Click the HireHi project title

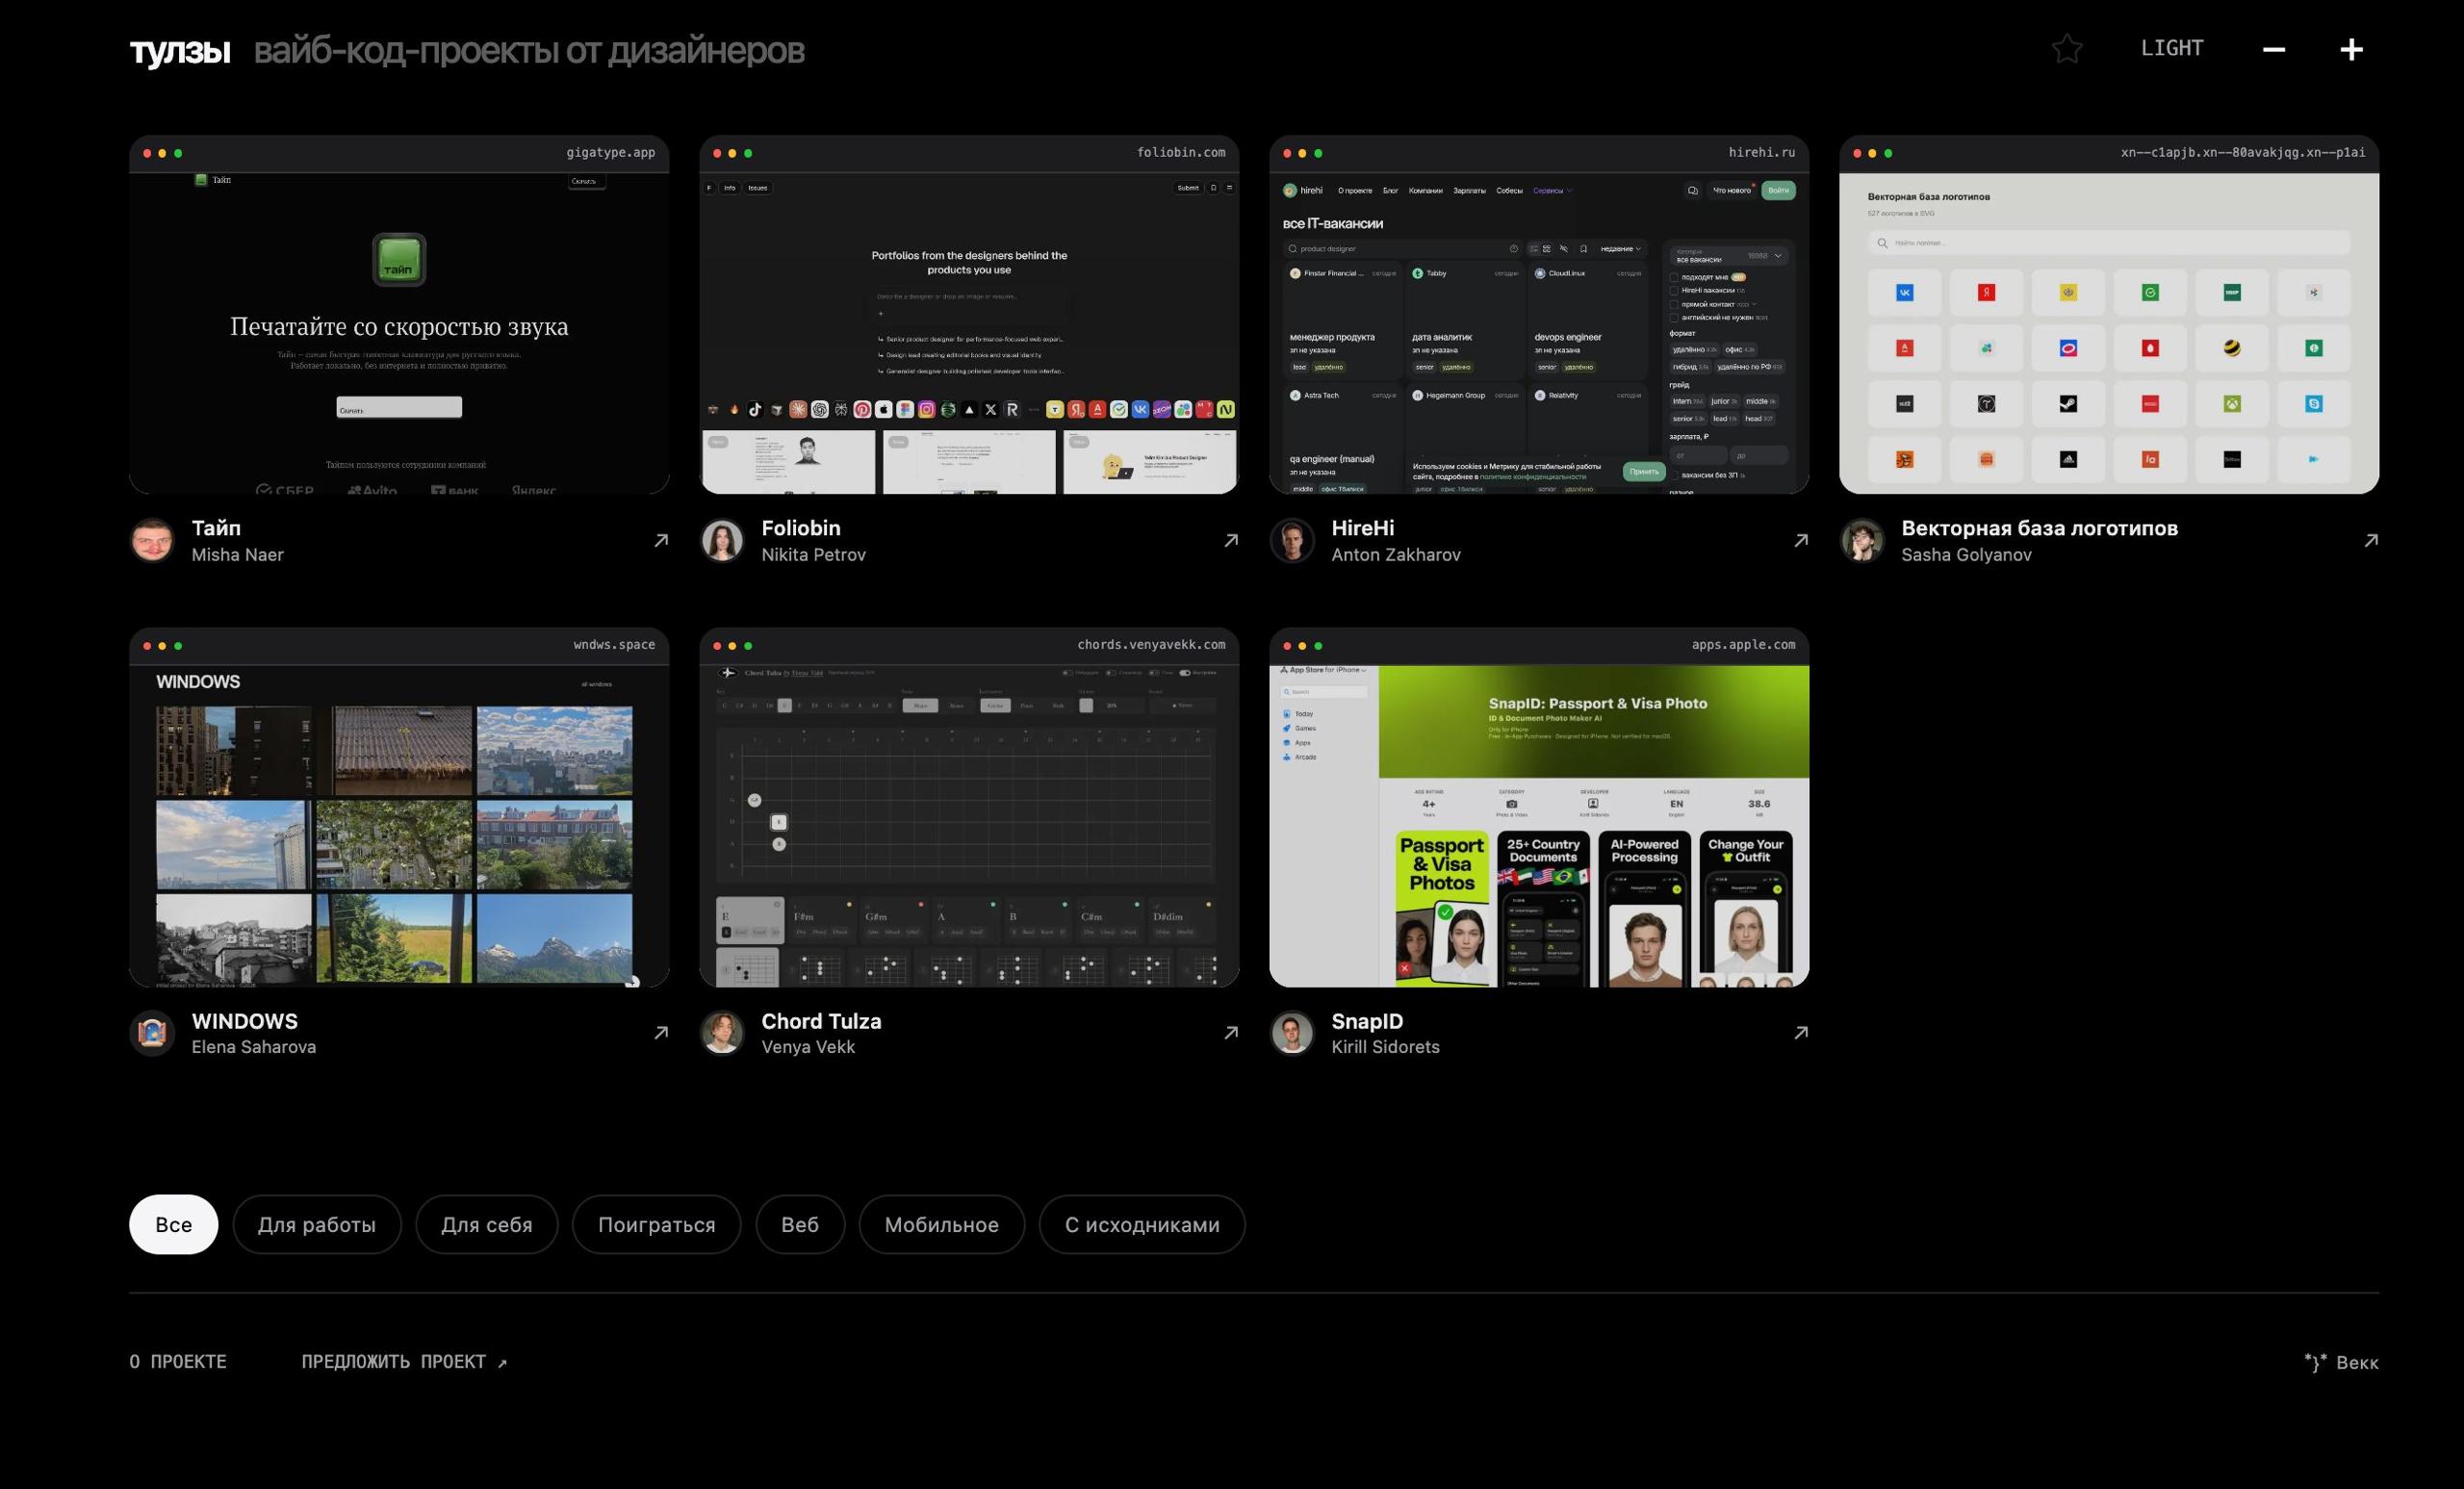point(1362,528)
